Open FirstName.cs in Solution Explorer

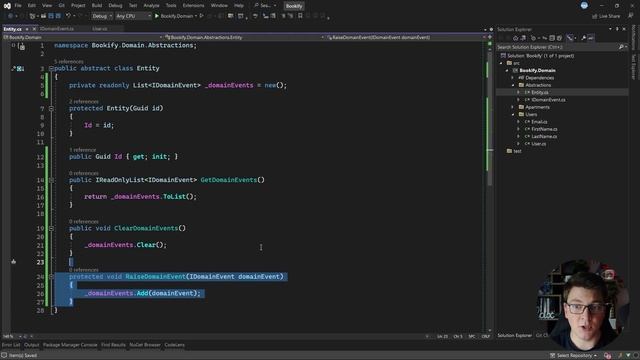(x=544, y=129)
